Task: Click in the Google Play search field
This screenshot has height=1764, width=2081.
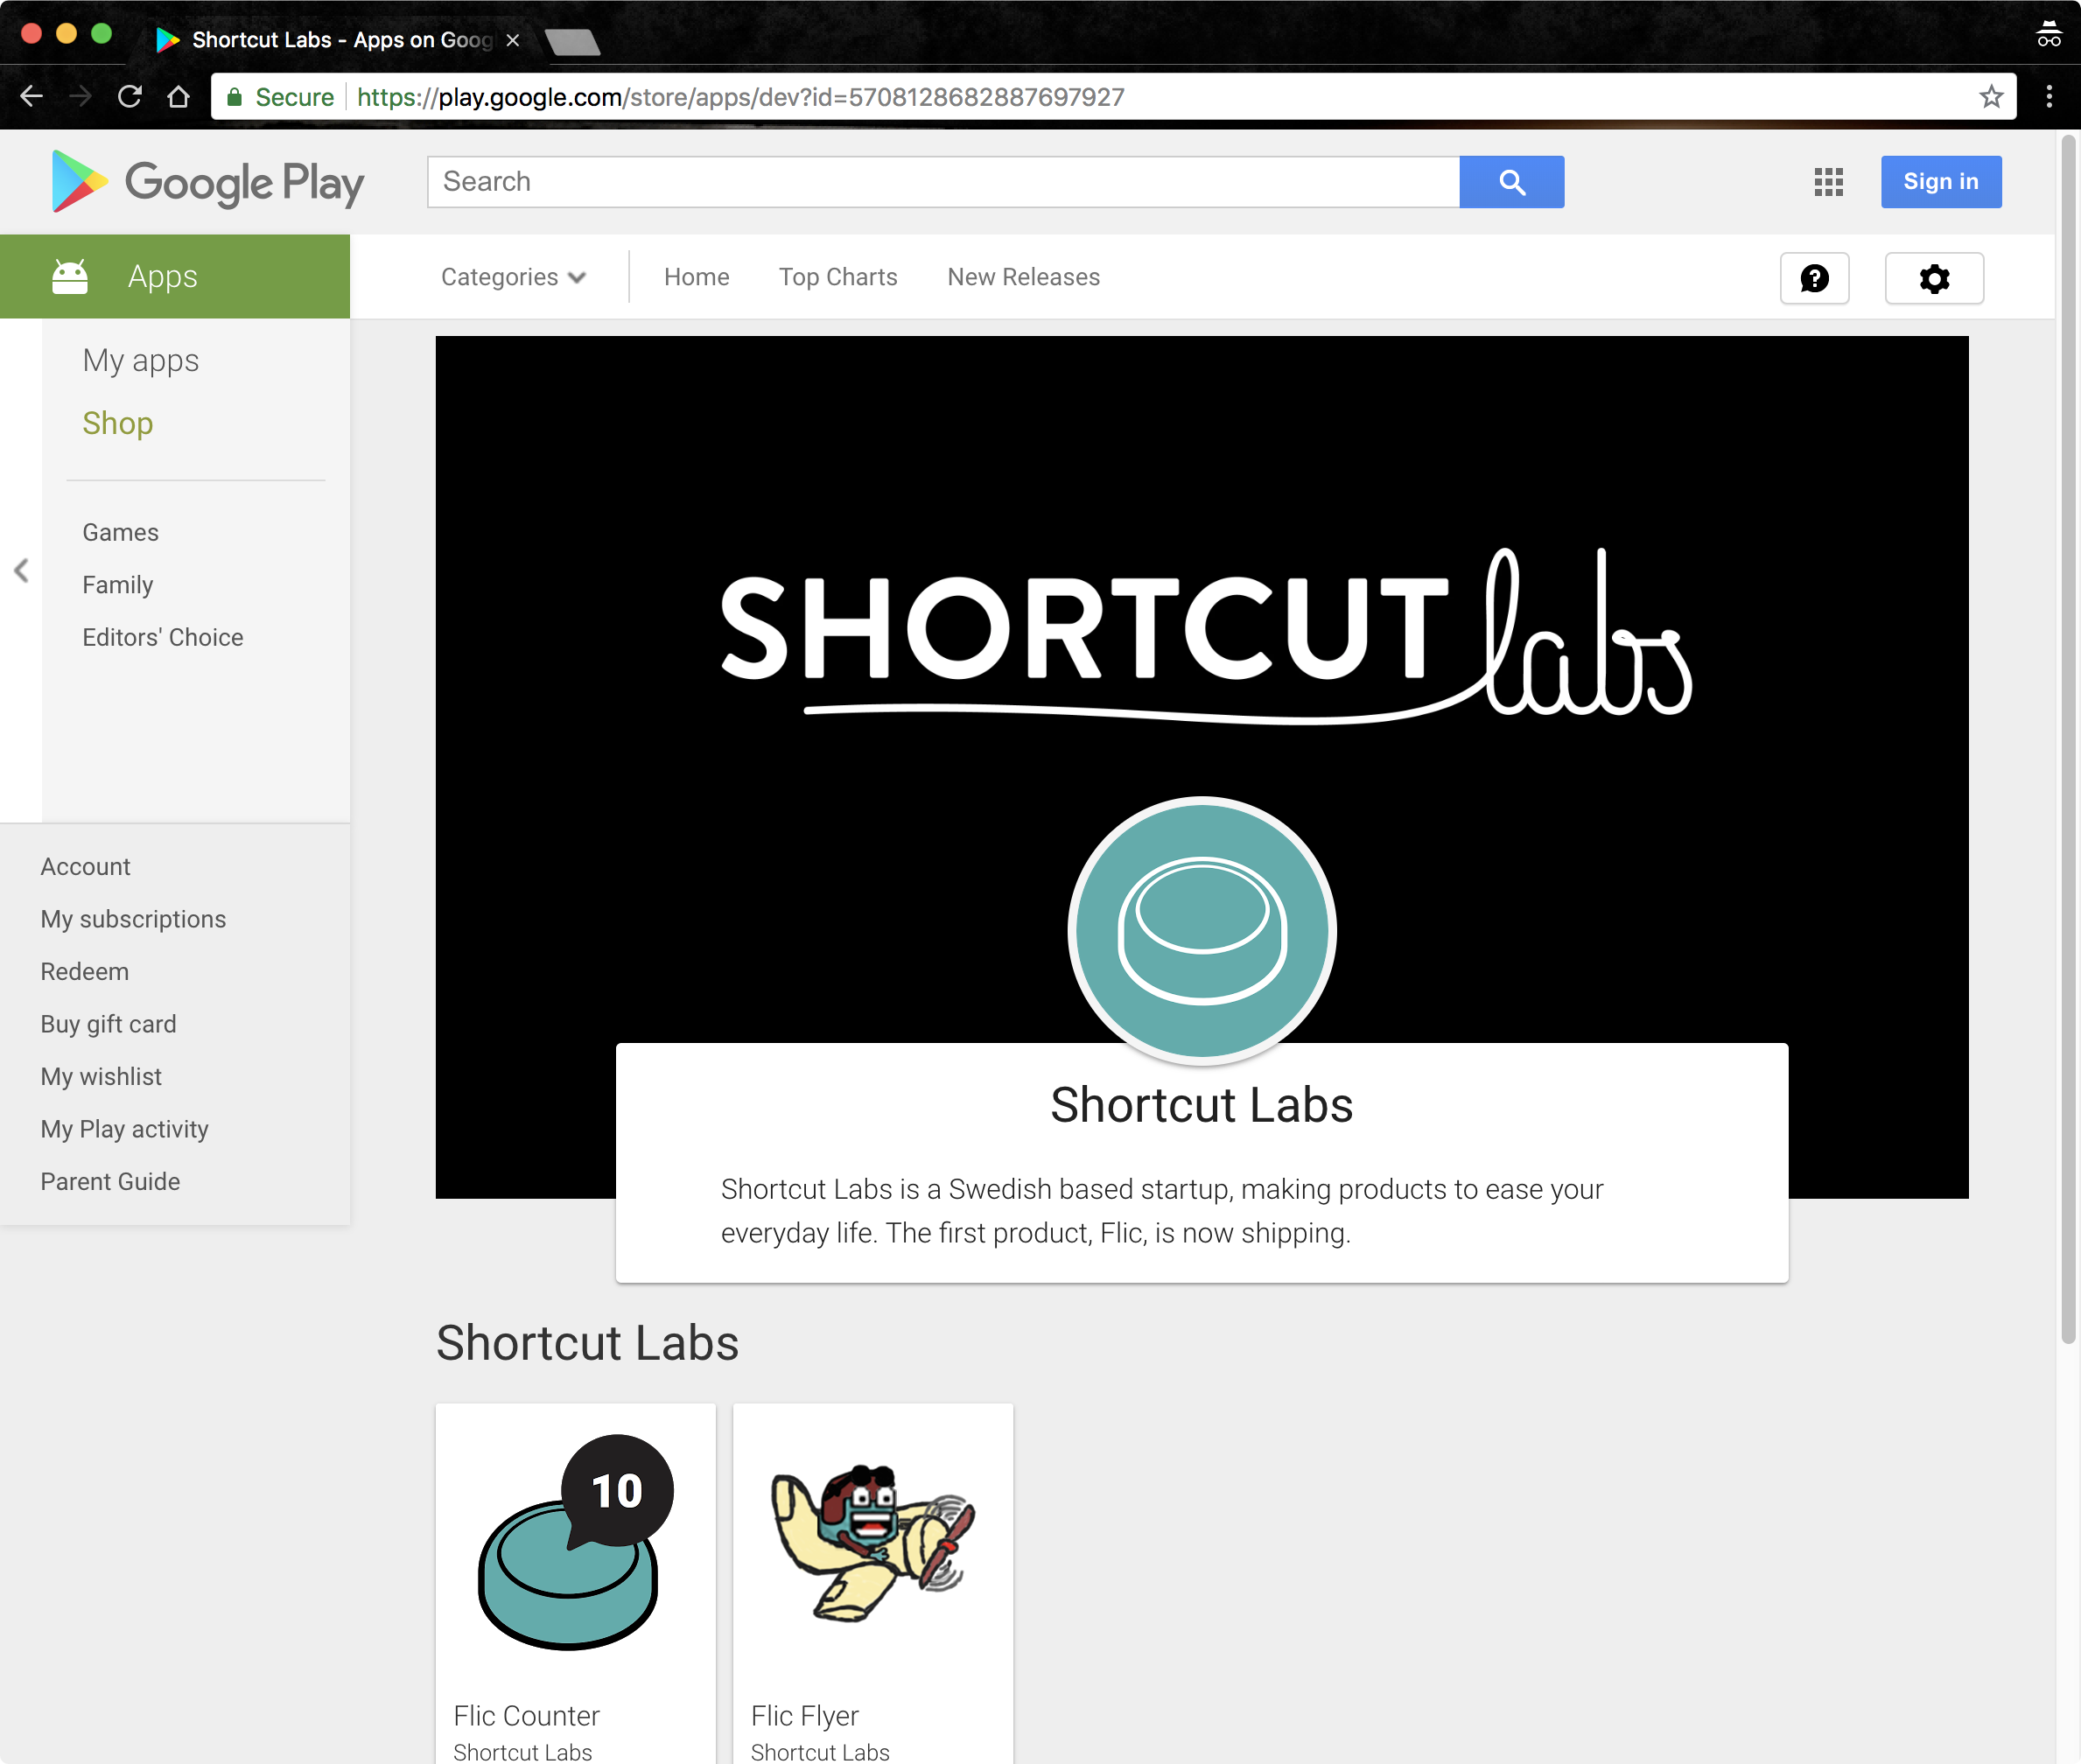Action: coord(943,182)
